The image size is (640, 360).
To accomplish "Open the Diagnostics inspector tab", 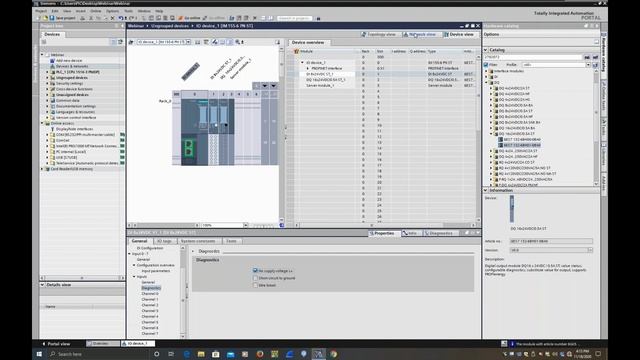I will tap(439, 233).
